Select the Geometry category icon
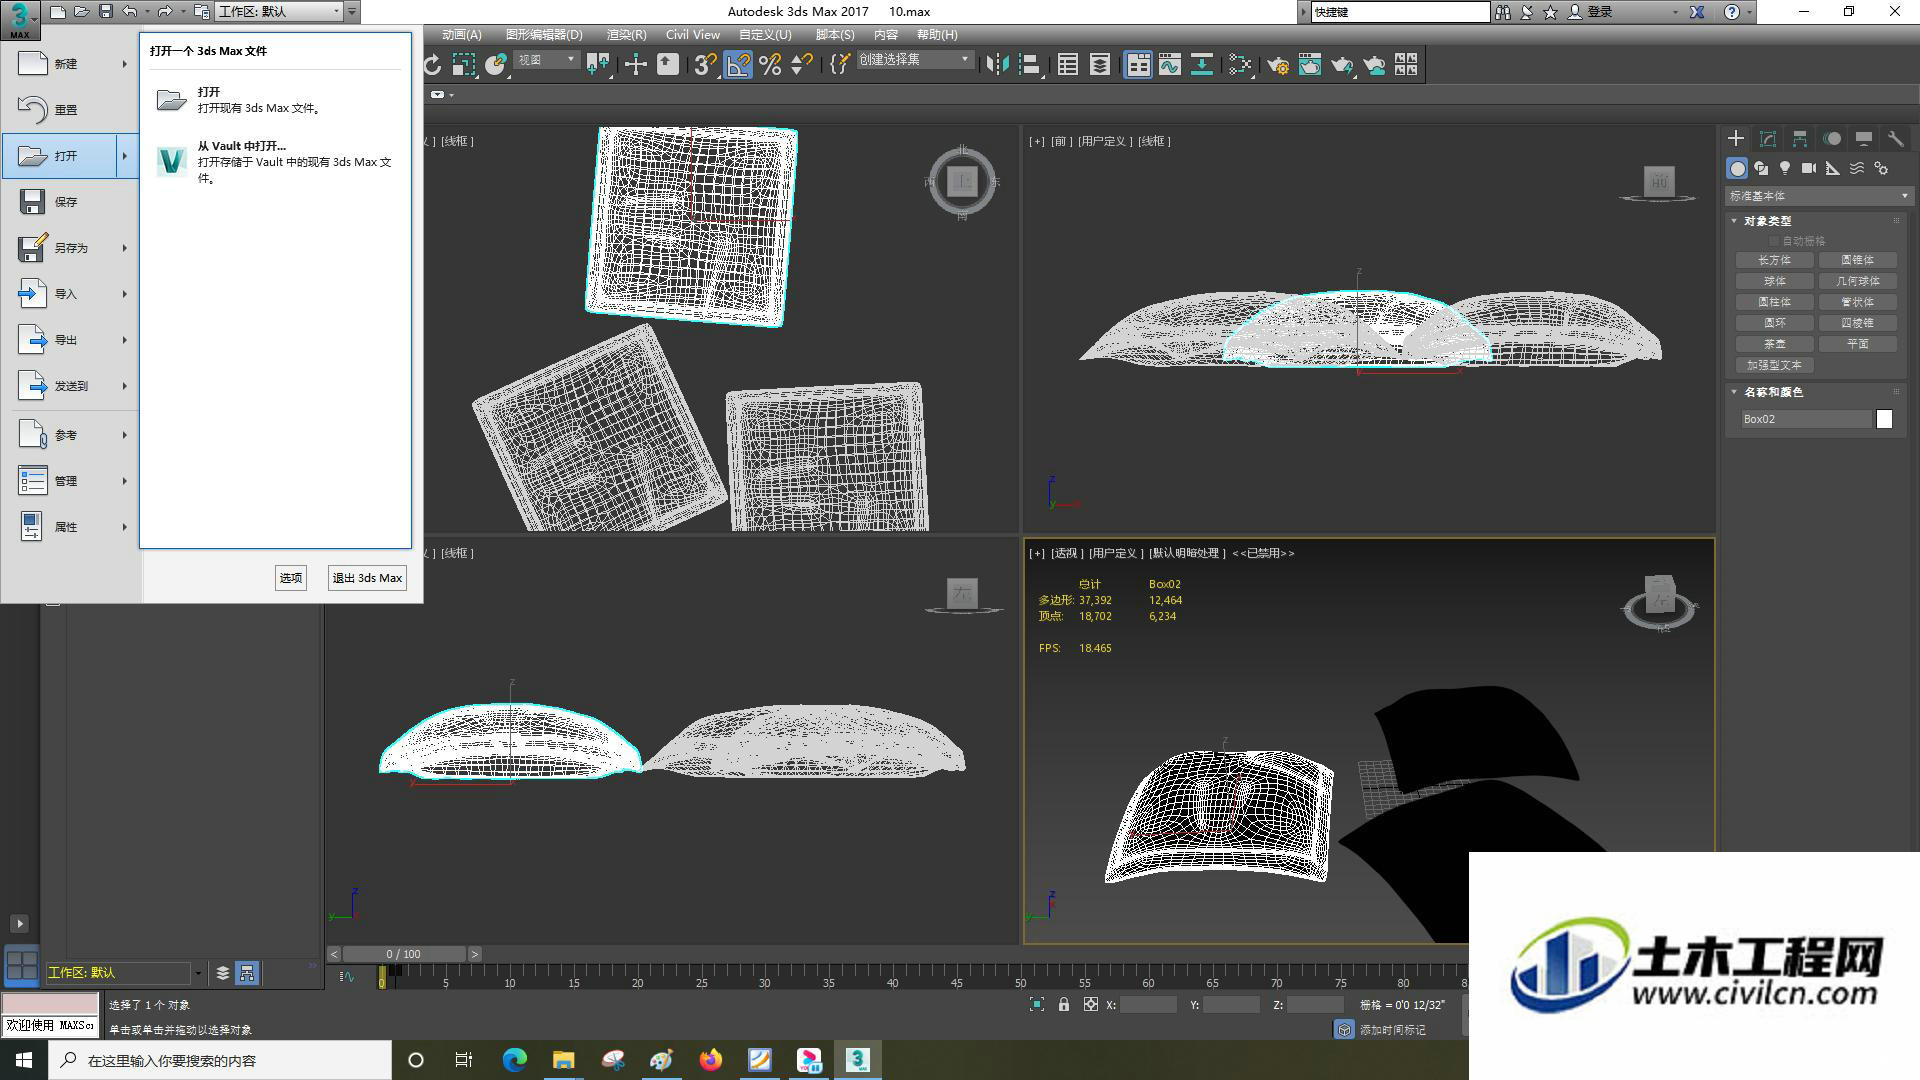 click(x=1737, y=168)
